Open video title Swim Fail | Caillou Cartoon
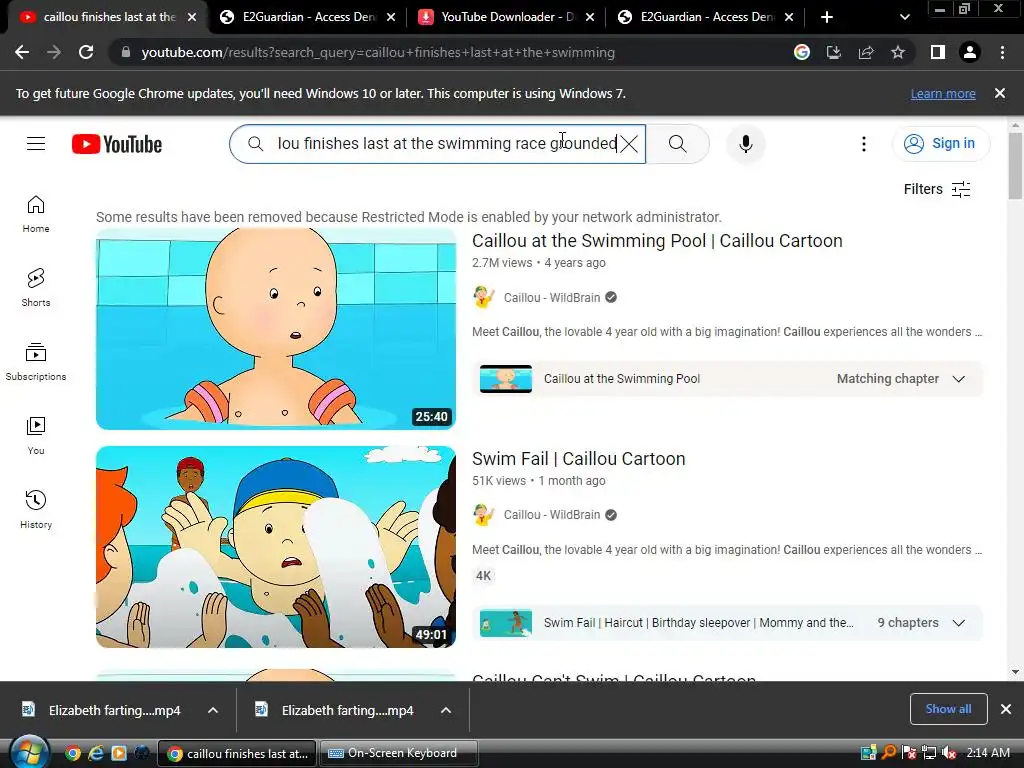The width and height of the screenshot is (1024, 768). click(x=579, y=459)
